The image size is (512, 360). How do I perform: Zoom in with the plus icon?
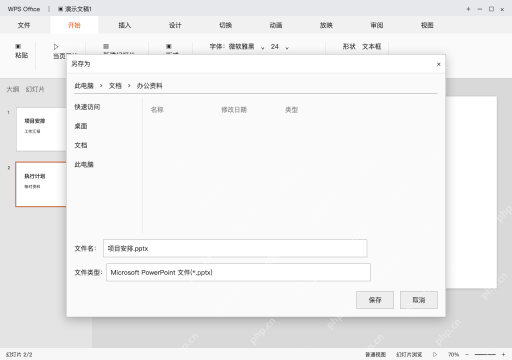click(503, 354)
